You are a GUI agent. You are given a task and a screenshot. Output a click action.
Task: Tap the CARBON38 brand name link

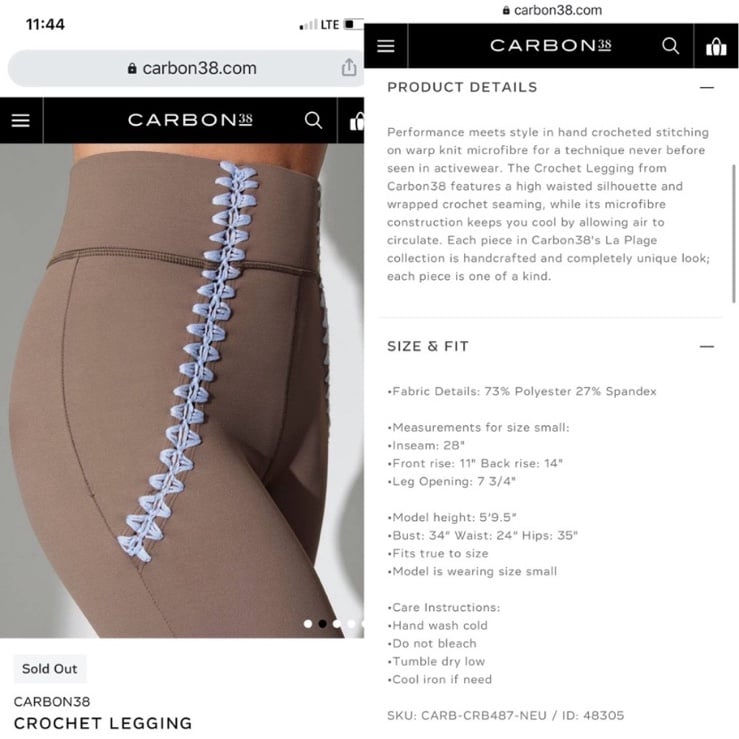pyautogui.click(x=52, y=702)
